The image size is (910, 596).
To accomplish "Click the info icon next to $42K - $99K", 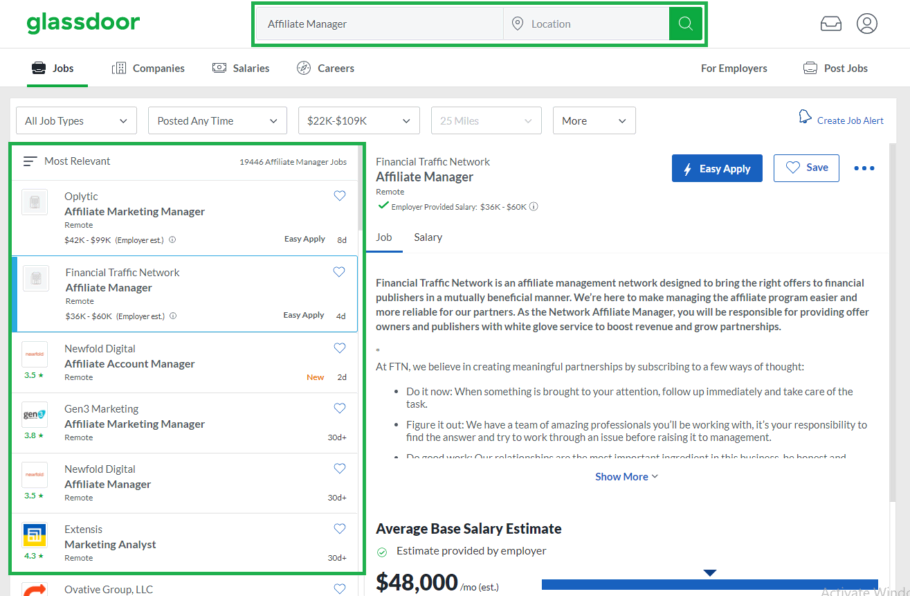I will coord(172,240).
